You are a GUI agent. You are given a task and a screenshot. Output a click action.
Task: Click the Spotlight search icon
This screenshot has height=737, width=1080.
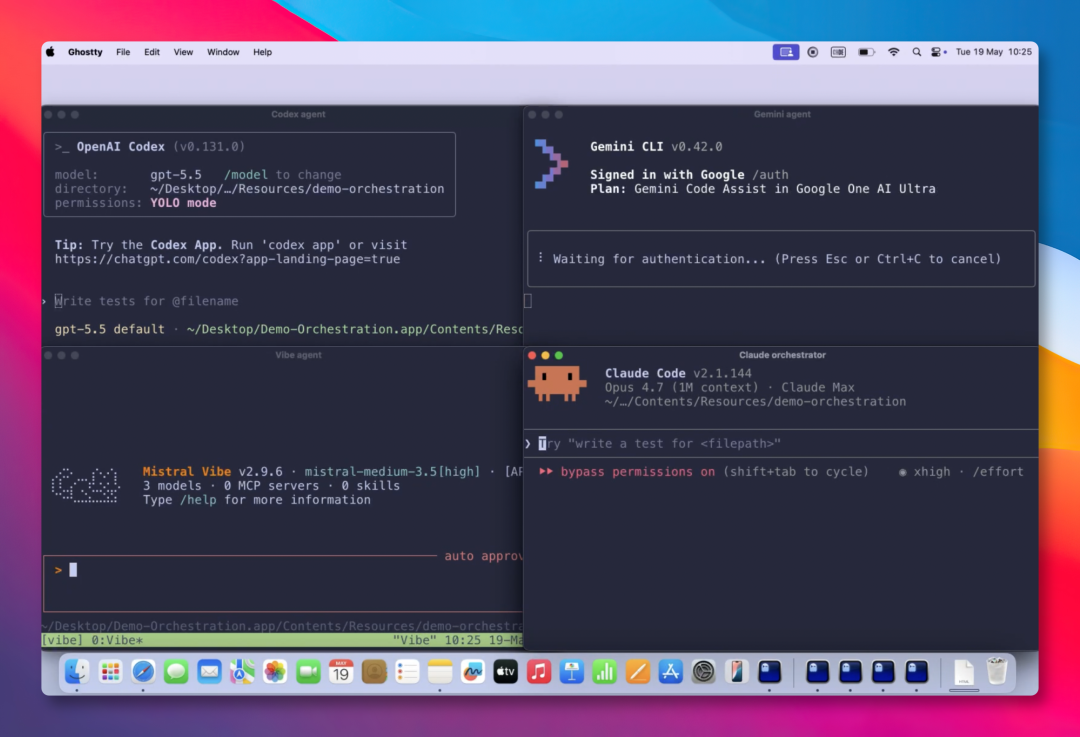click(916, 52)
